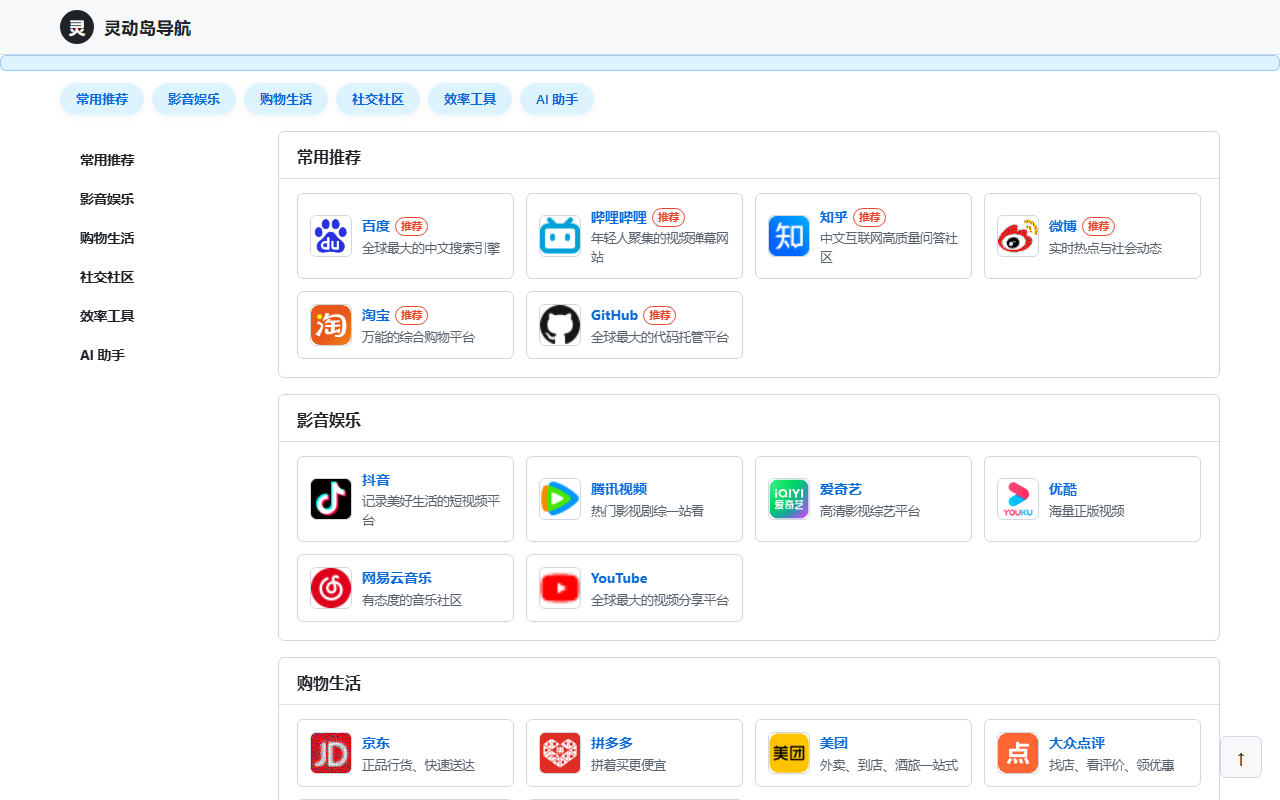
Task: Open the 爱奇艺 link title
Action: (x=841, y=489)
